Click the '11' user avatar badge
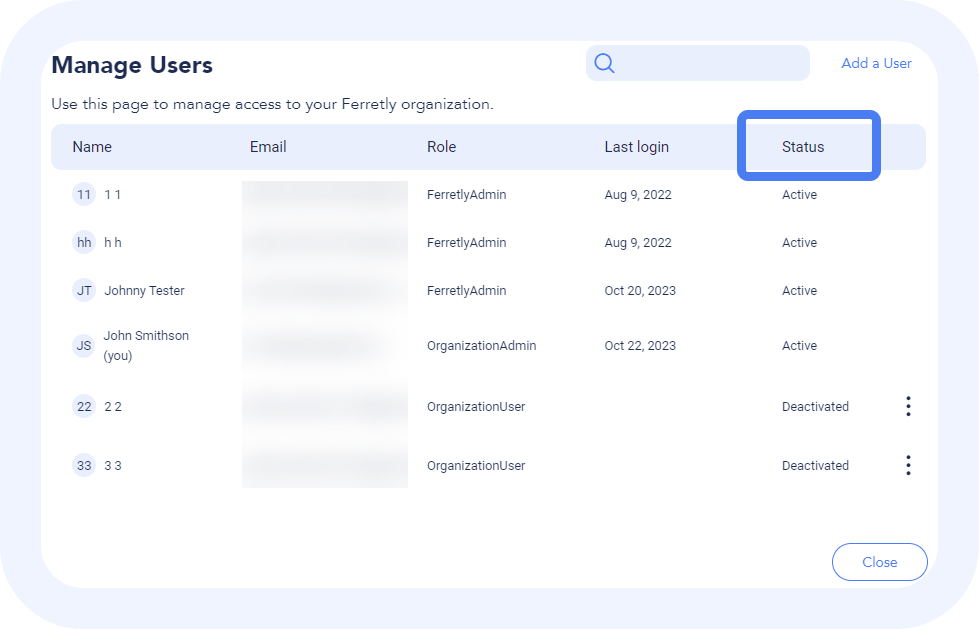Image resolution: width=979 pixels, height=629 pixels. (84, 195)
